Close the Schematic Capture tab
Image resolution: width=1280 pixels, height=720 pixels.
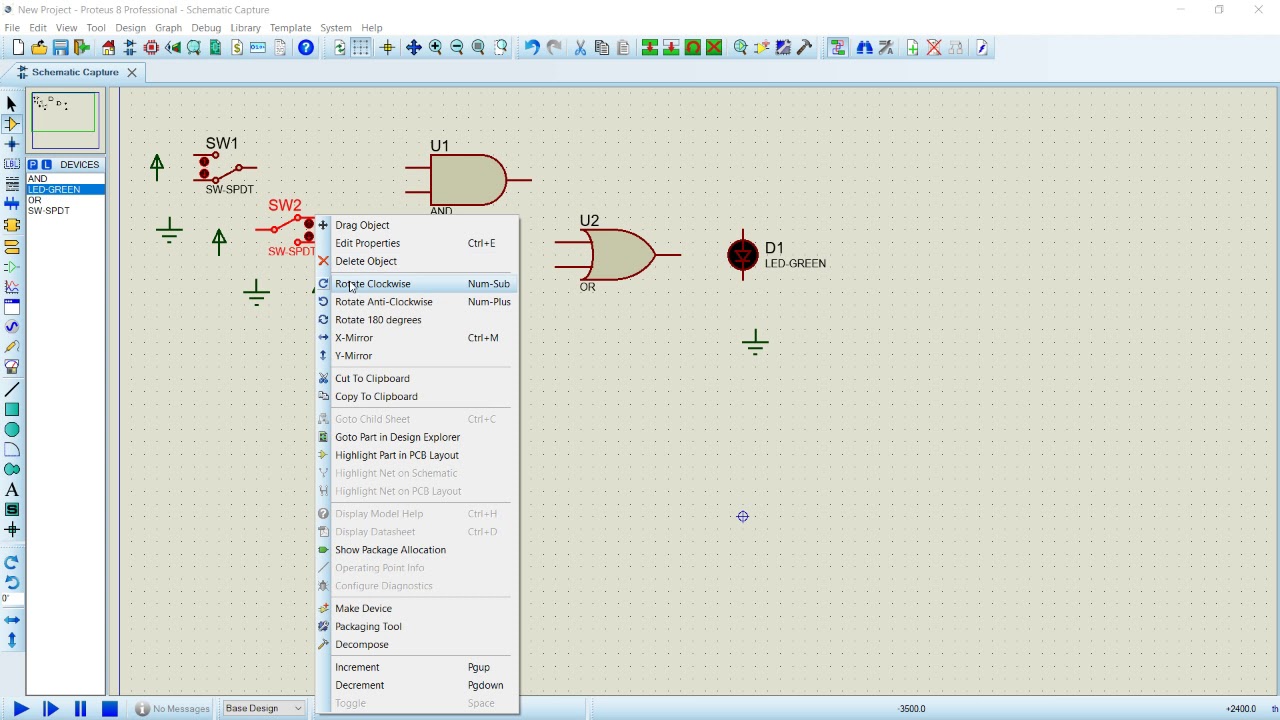(x=131, y=72)
